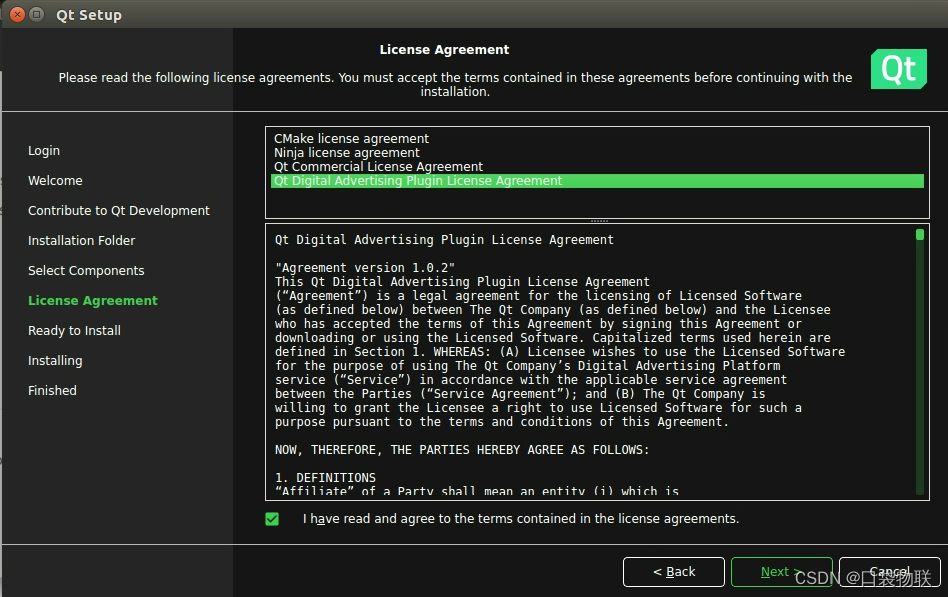Click the Finished step in sidebar

tap(52, 390)
